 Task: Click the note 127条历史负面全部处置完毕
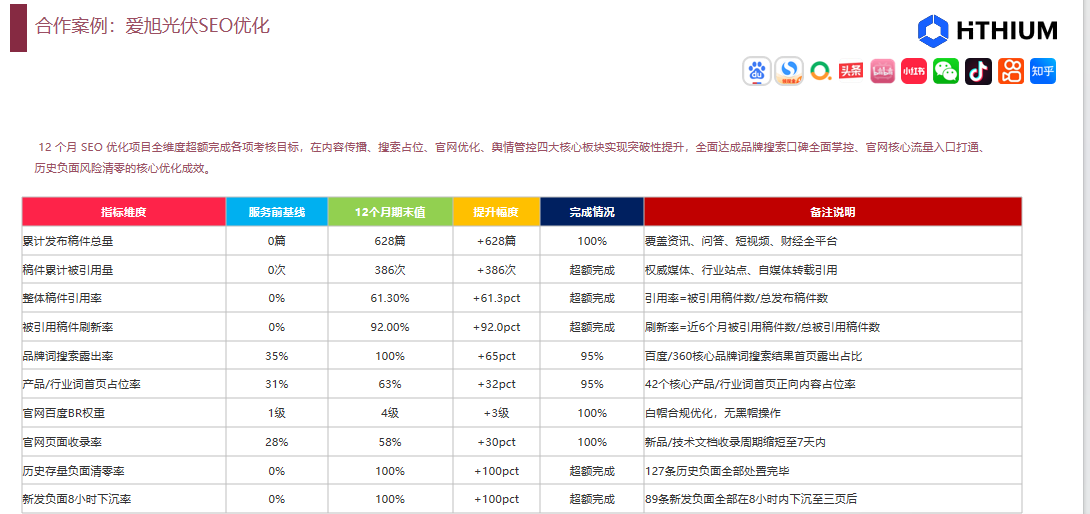tap(717, 471)
